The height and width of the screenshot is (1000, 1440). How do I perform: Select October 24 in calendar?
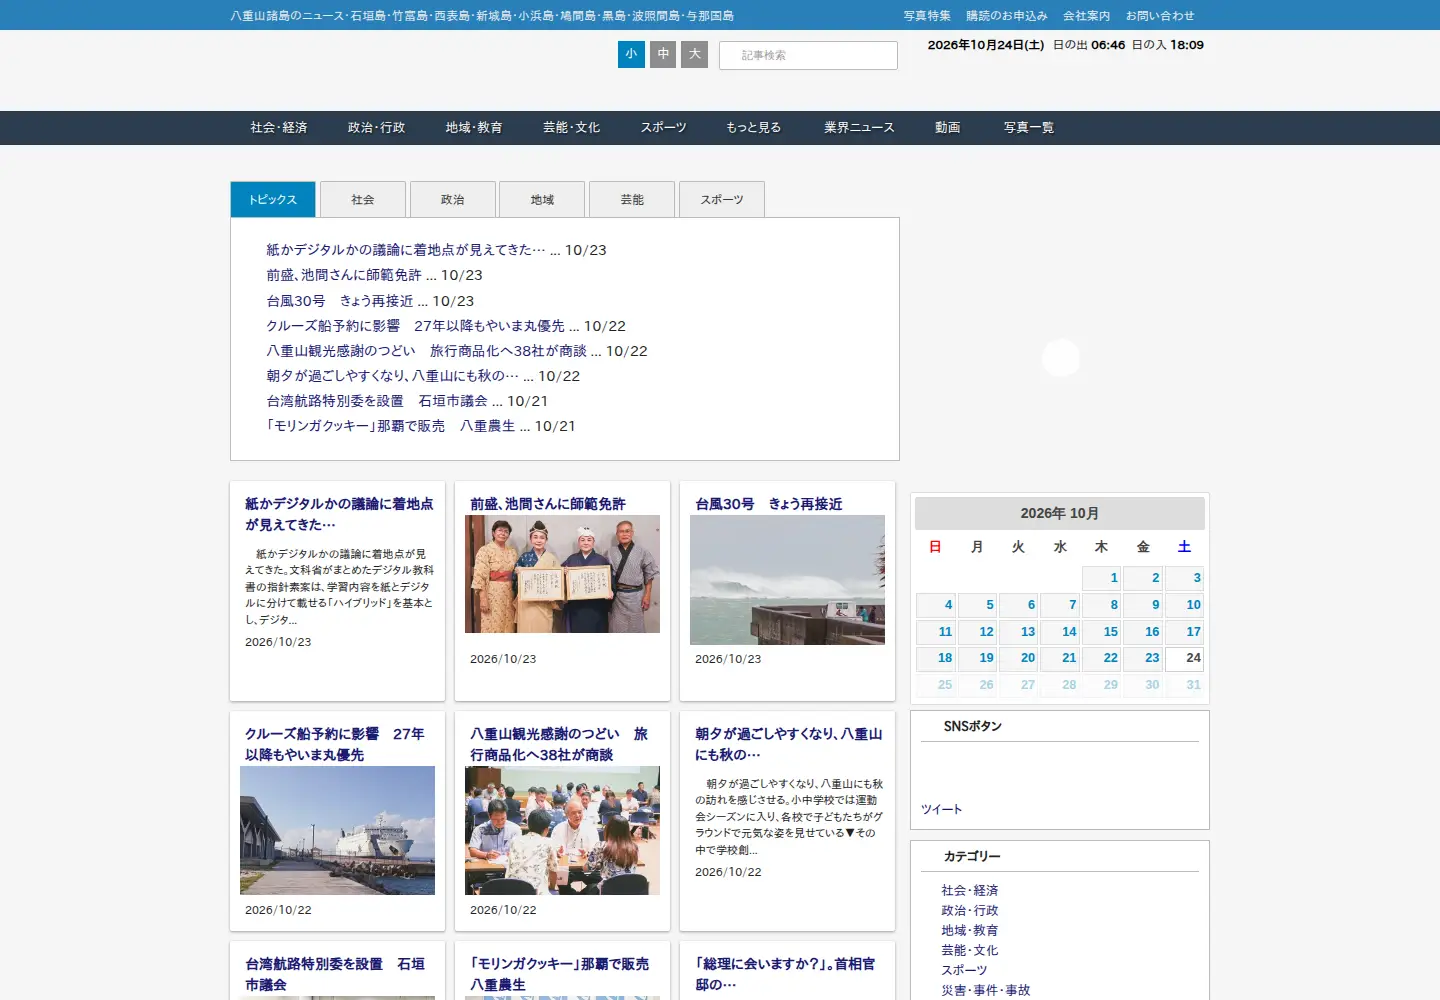(x=1184, y=658)
